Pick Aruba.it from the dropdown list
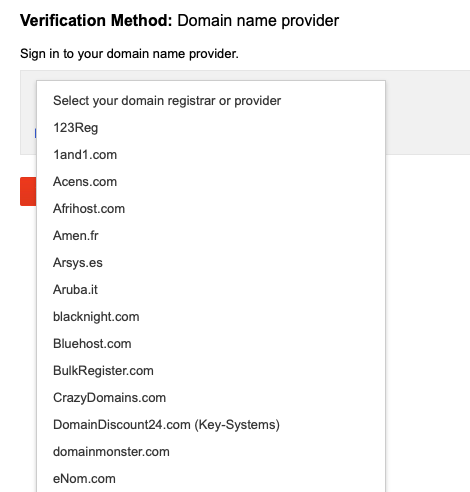Image resolution: width=470 pixels, height=492 pixels. click(x=211, y=290)
